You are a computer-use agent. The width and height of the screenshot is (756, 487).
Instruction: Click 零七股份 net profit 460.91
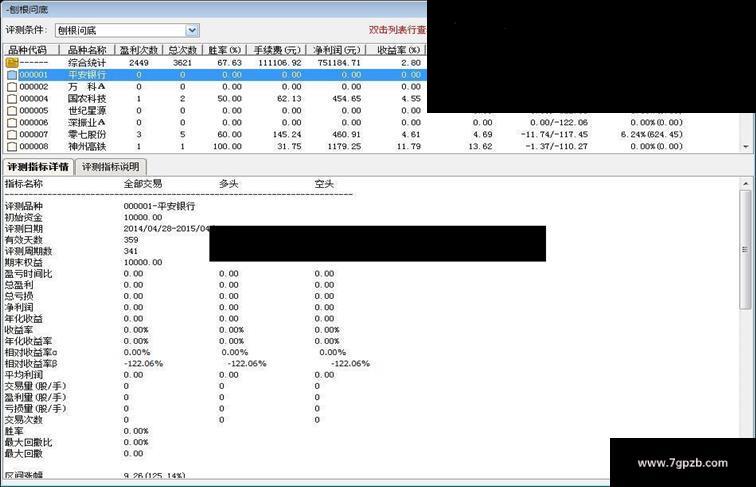click(347, 135)
